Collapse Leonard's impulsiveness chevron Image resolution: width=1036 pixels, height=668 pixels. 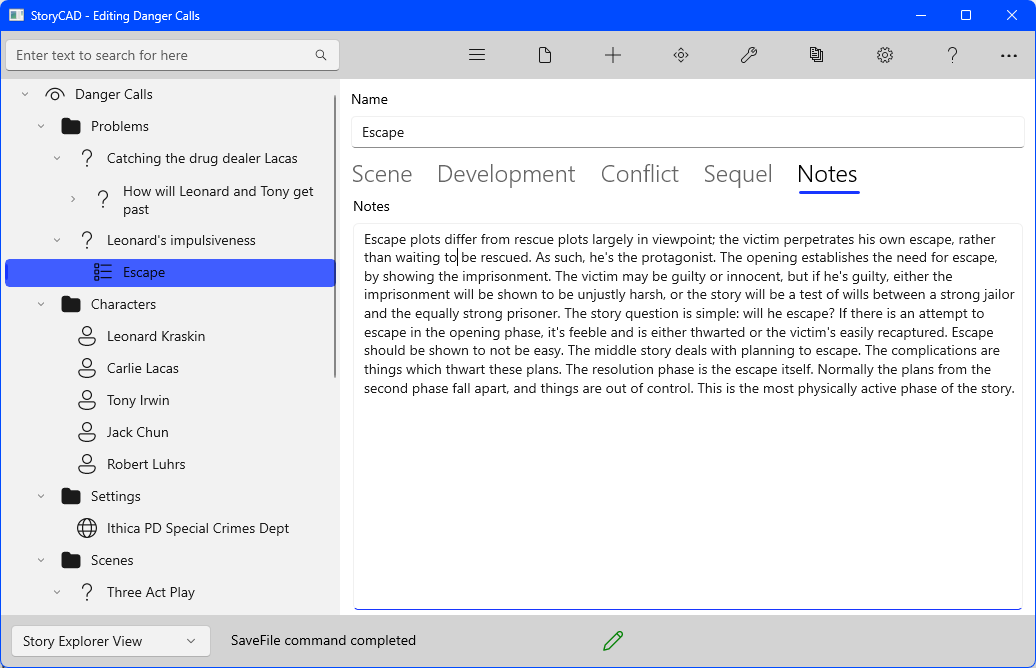(x=57, y=240)
